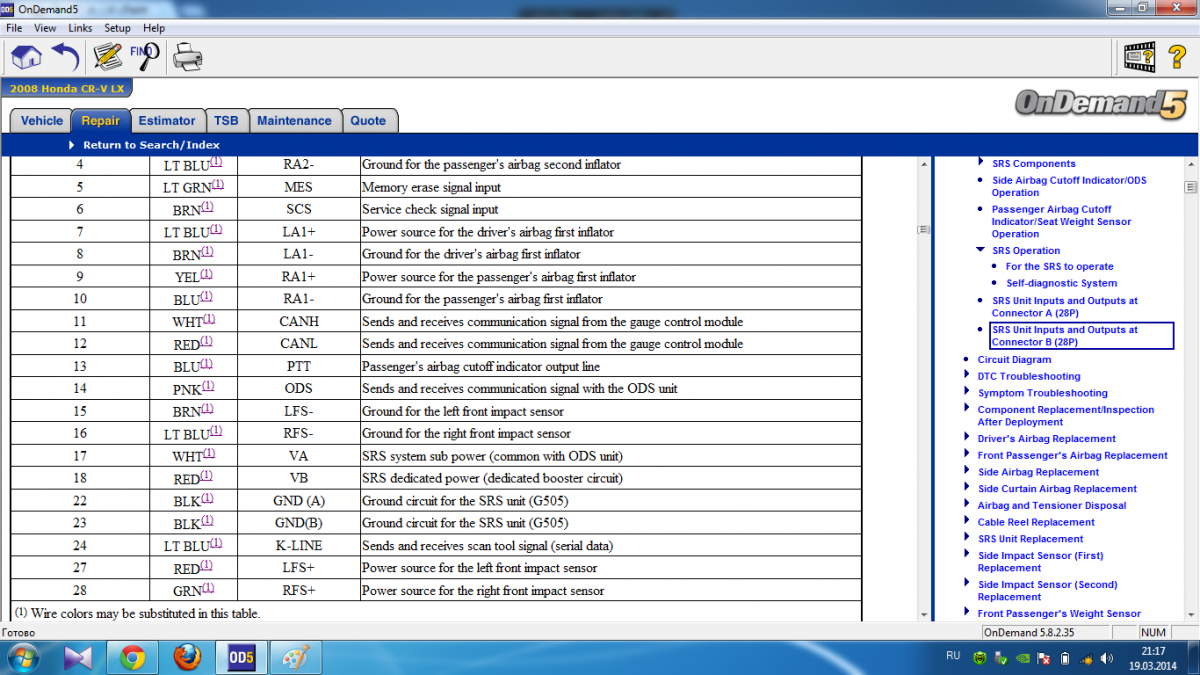Switch to the Vehicle tab

click(x=41, y=121)
